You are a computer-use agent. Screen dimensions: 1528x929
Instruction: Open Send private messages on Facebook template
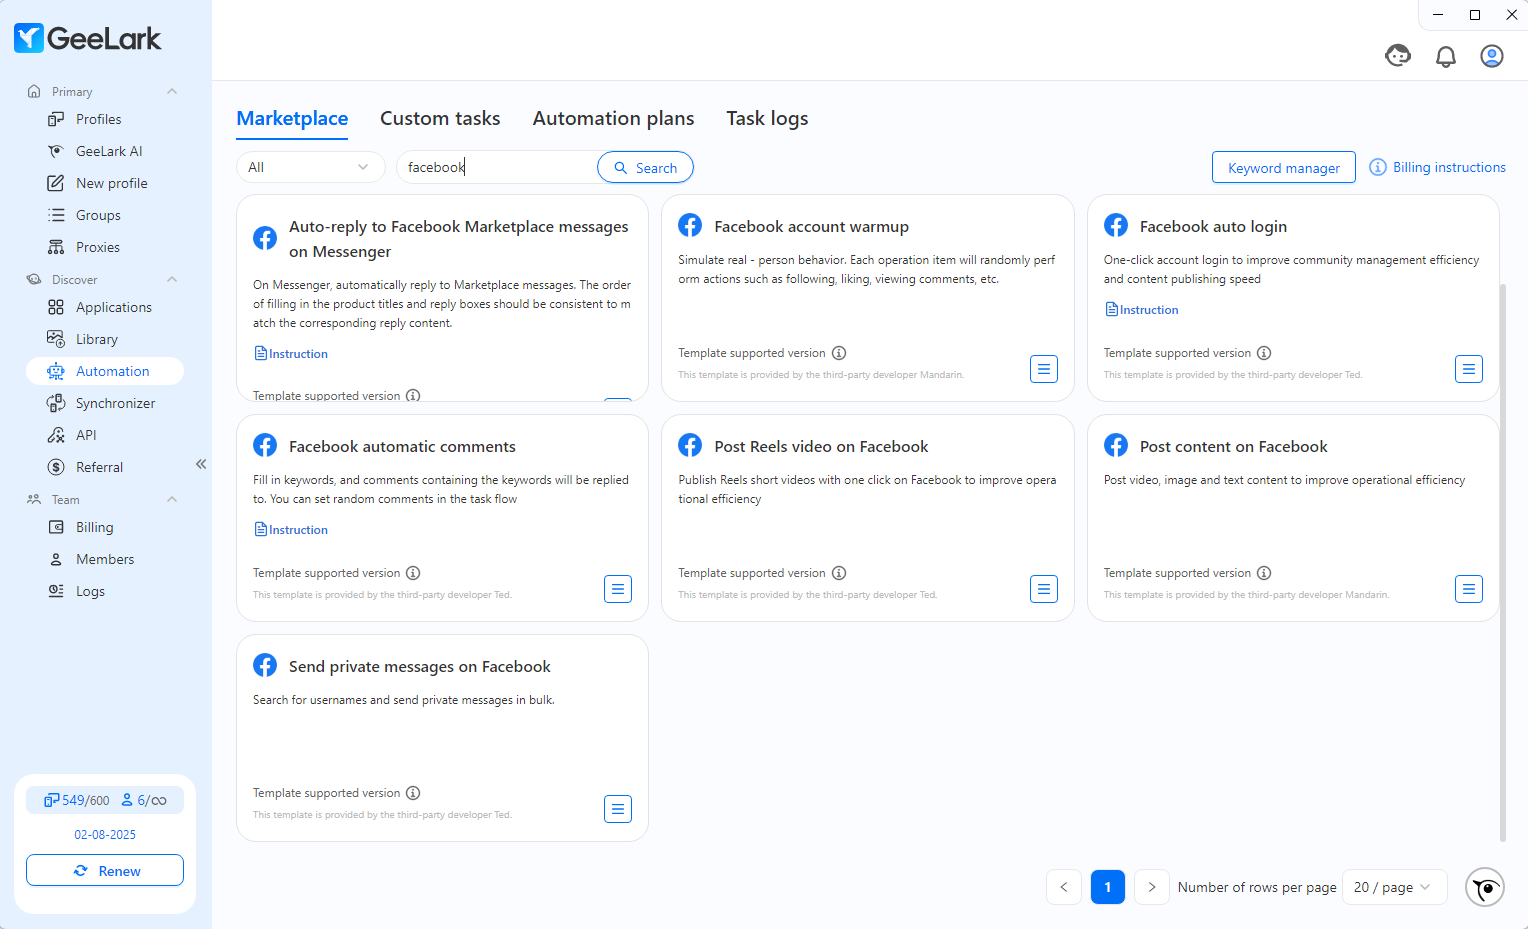tap(420, 666)
